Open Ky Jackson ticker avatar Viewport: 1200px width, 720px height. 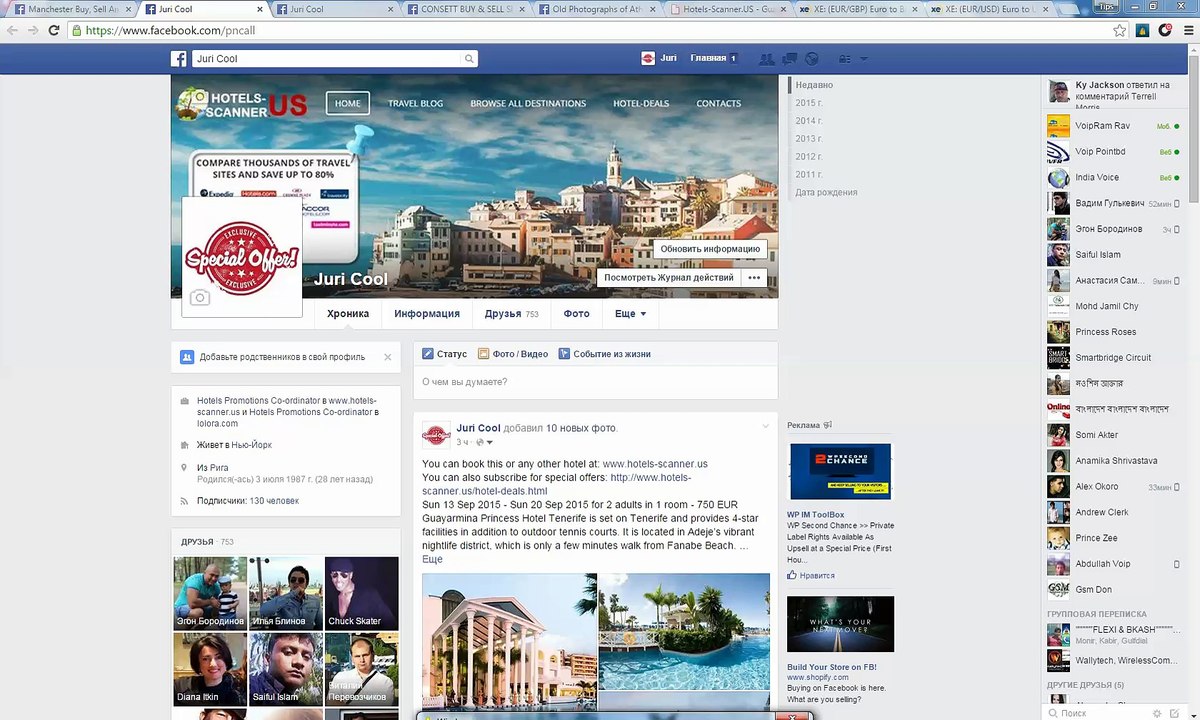point(1058,93)
